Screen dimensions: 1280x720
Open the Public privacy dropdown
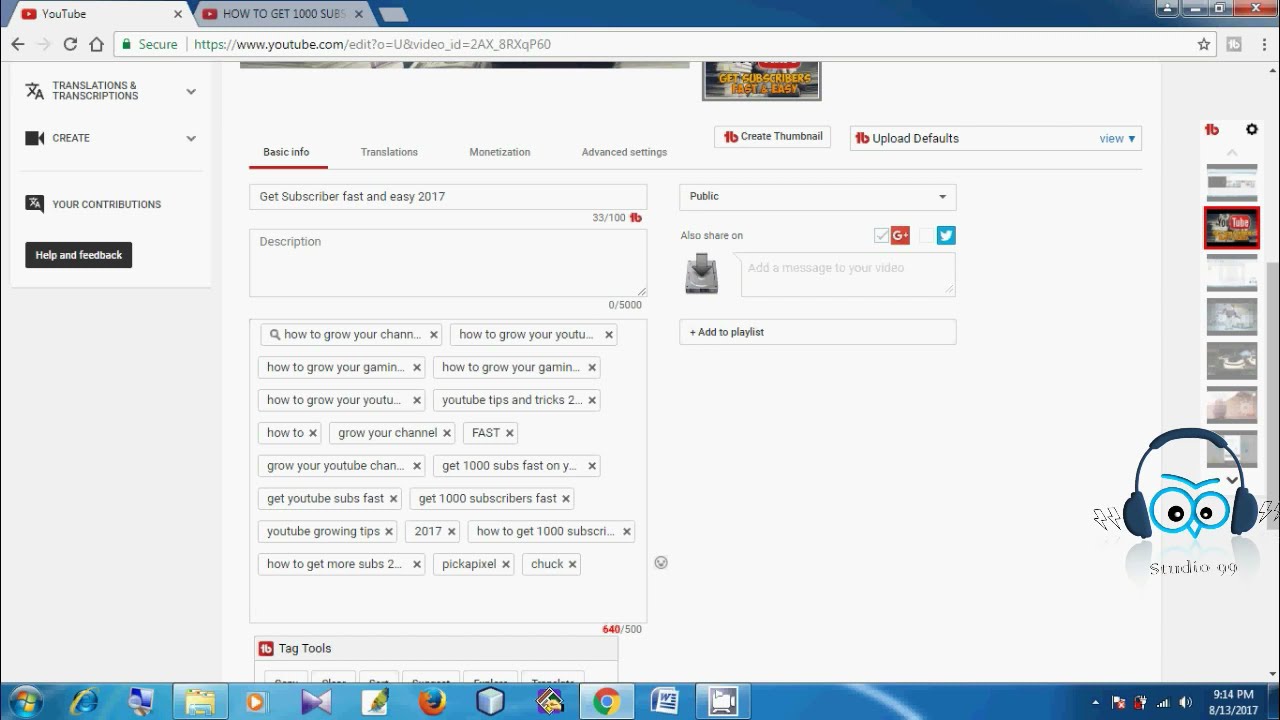818,197
